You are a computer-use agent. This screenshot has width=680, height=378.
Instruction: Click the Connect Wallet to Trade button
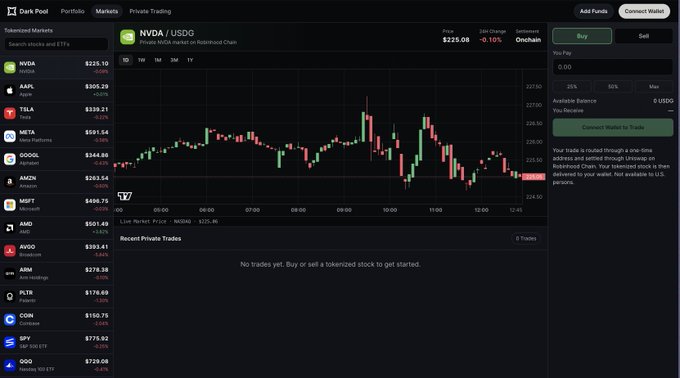[x=613, y=127]
